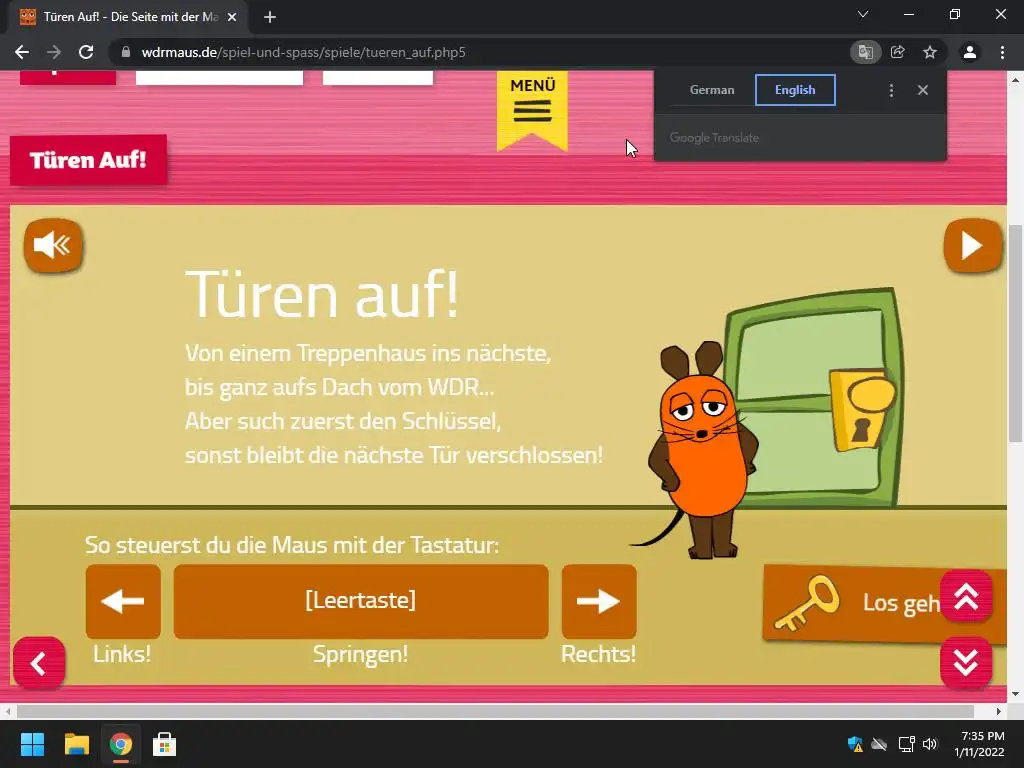Select English in Google Translate popup

[x=795, y=90]
